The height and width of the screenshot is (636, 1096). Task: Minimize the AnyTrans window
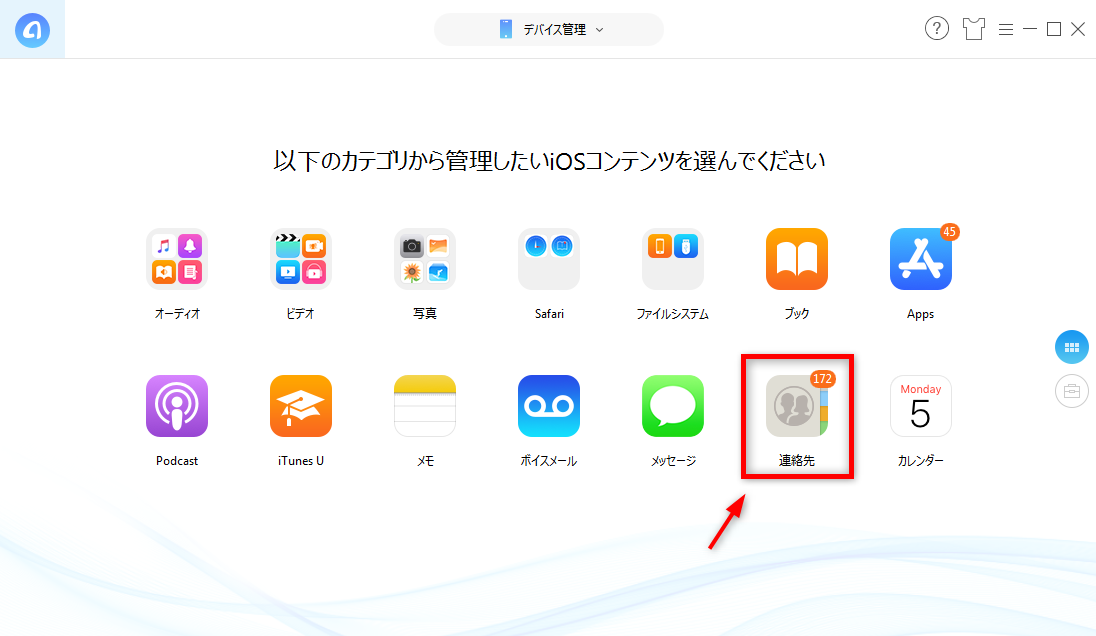pyautogui.click(x=1030, y=29)
